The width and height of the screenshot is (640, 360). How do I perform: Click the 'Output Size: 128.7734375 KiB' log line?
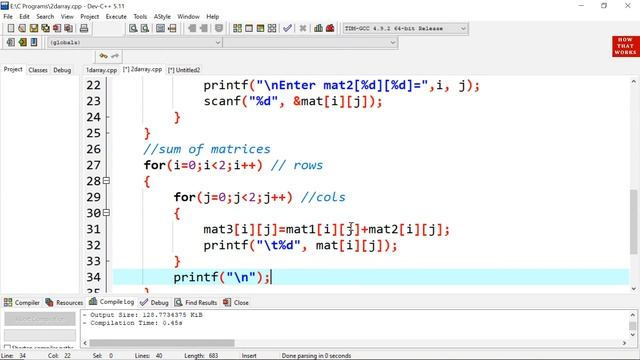pyautogui.click(x=143, y=315)
